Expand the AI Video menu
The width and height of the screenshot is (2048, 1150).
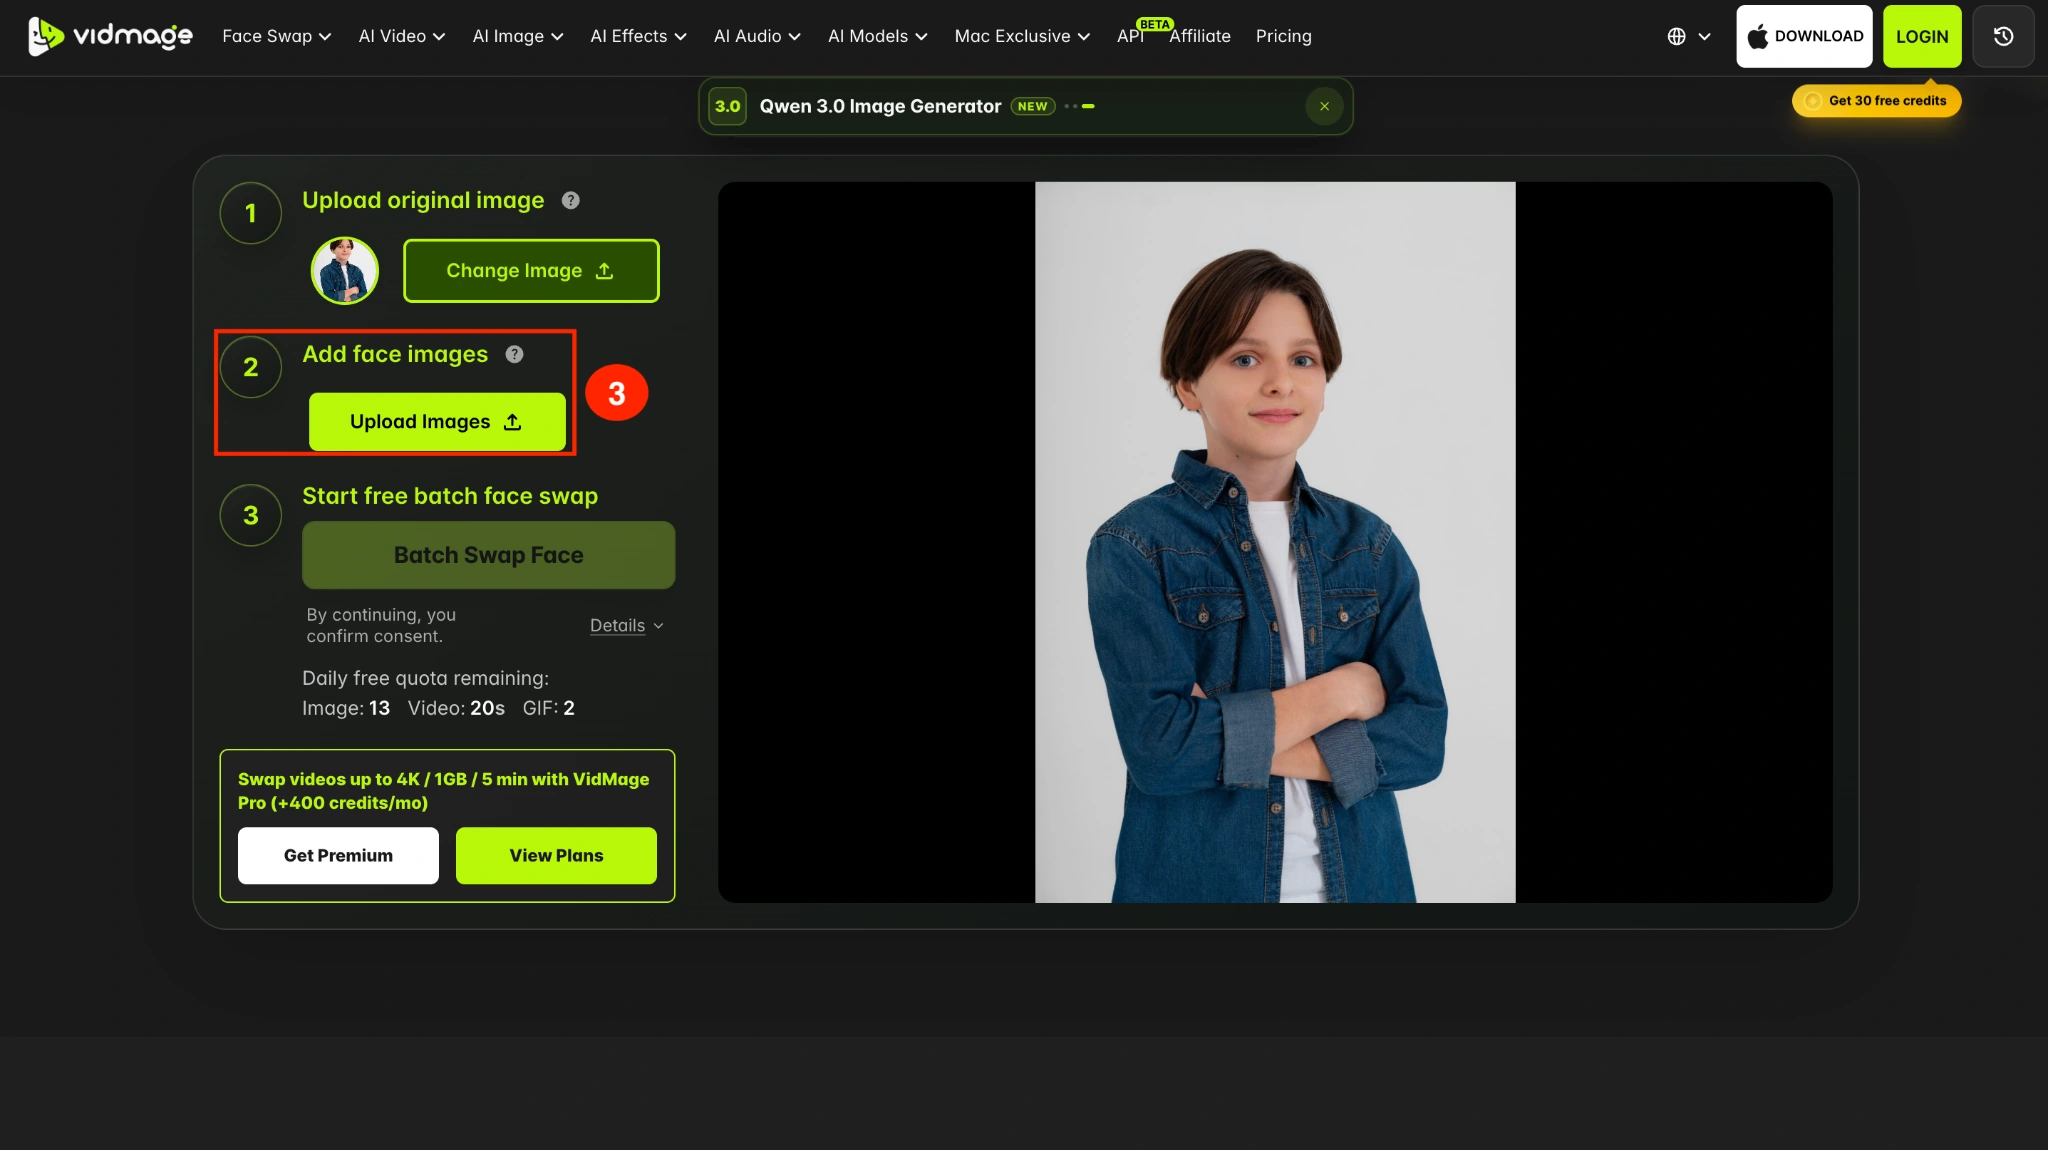402,36
